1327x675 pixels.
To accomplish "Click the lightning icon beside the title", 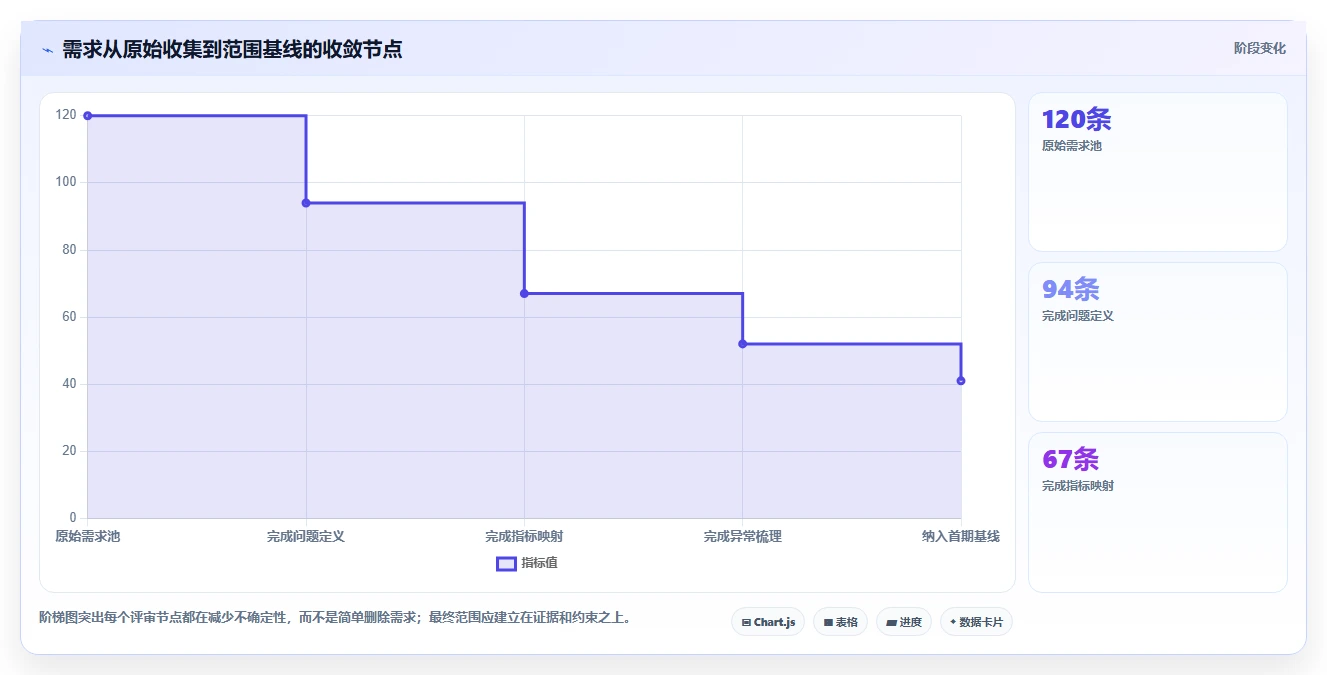I will pos(47,50).
